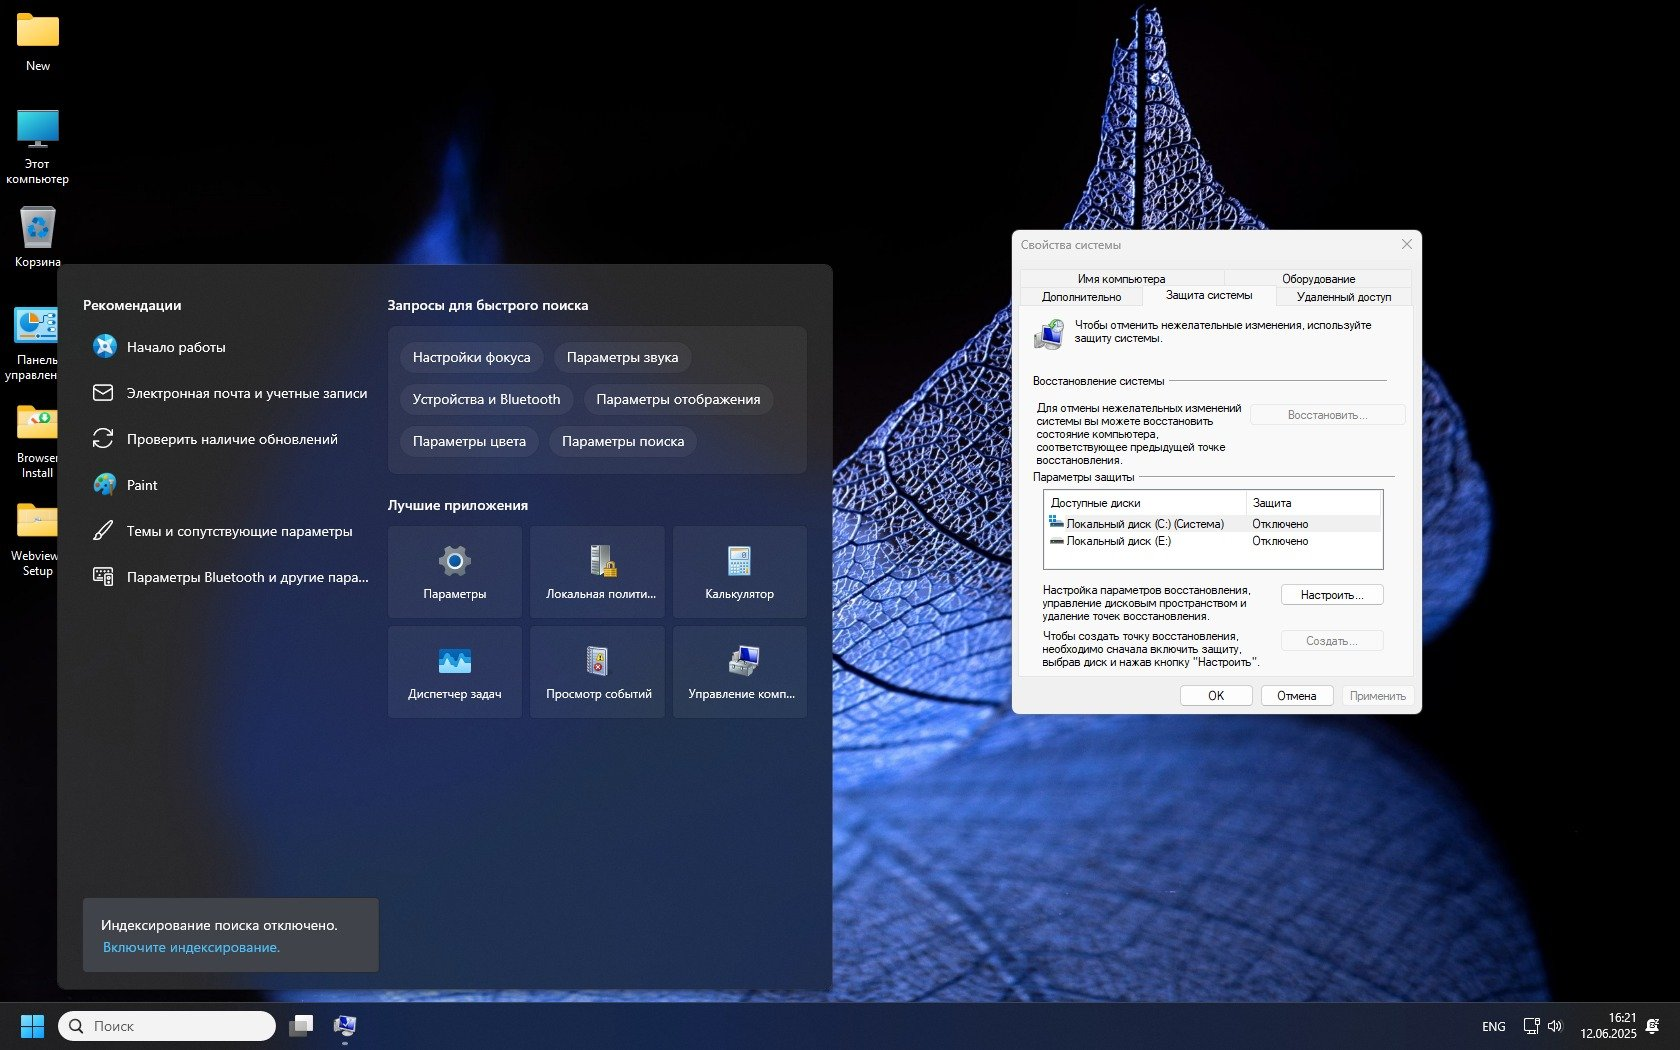This screenshot has width=1680, height=1050.
Task: Click the Настройки фокуса search chip
Action: 470,357
